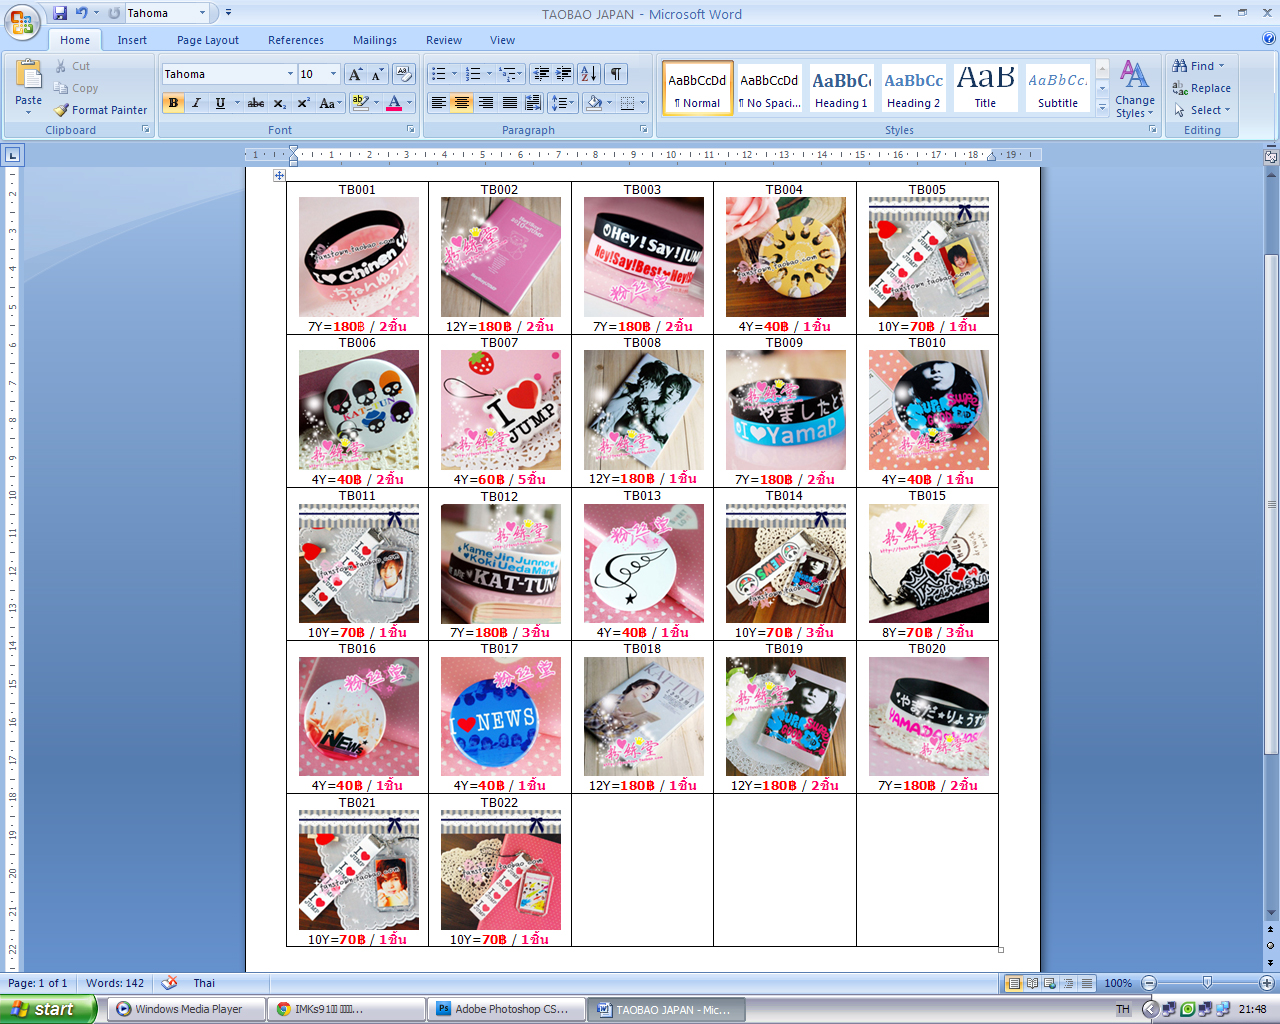Screen dimensions: 1280x1024
Task: Switch to Windows Media Player taskbar button
Action: coord(187,1009)
